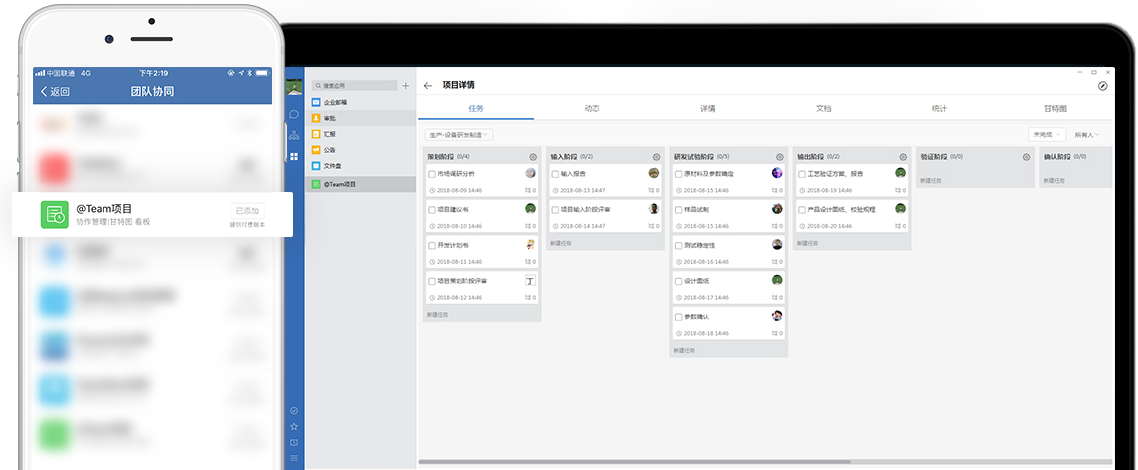Image resolution: width=1138 pixels, height=470 pixels.
Task: Switch to the 动态 tab
Action: [592, 108]
